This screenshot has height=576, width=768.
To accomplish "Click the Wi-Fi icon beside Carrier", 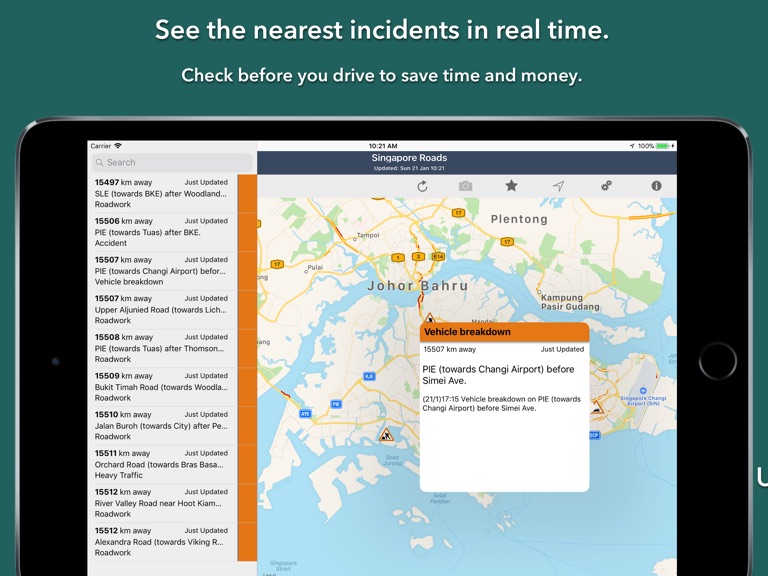I will (118, 145).
